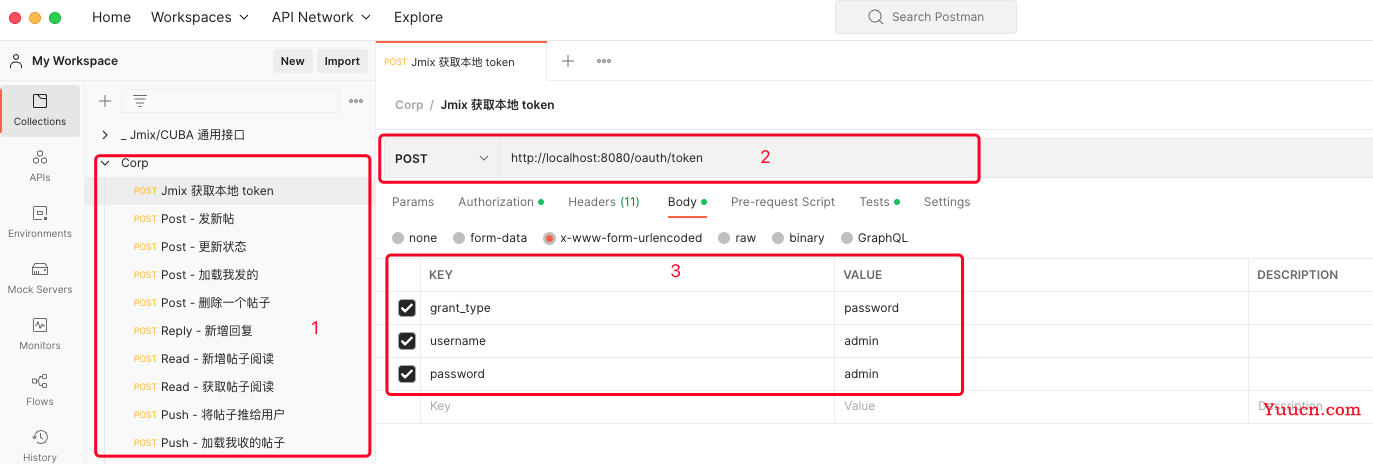Click the search magnifier icon
This screenshot has height=464, width=1373.
pyautogui.click(x=876, y=17)
